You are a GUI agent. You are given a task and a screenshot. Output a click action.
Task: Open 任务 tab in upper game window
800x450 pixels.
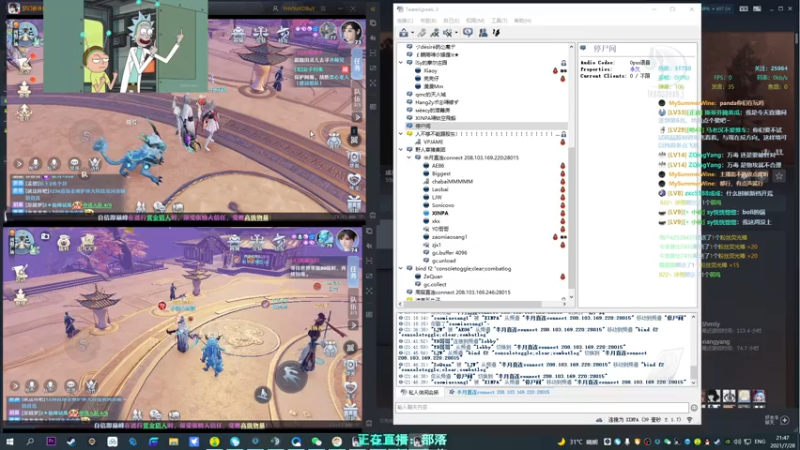[x=357, y=64]
